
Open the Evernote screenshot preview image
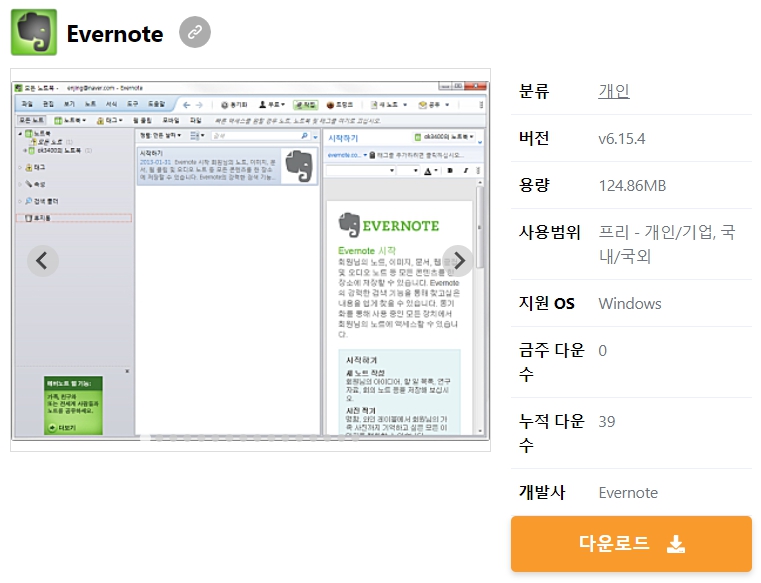(250, 260)
